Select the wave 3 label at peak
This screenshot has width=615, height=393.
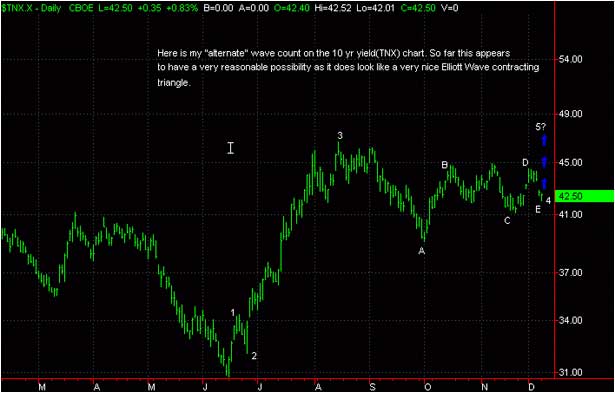coord(340,136)
